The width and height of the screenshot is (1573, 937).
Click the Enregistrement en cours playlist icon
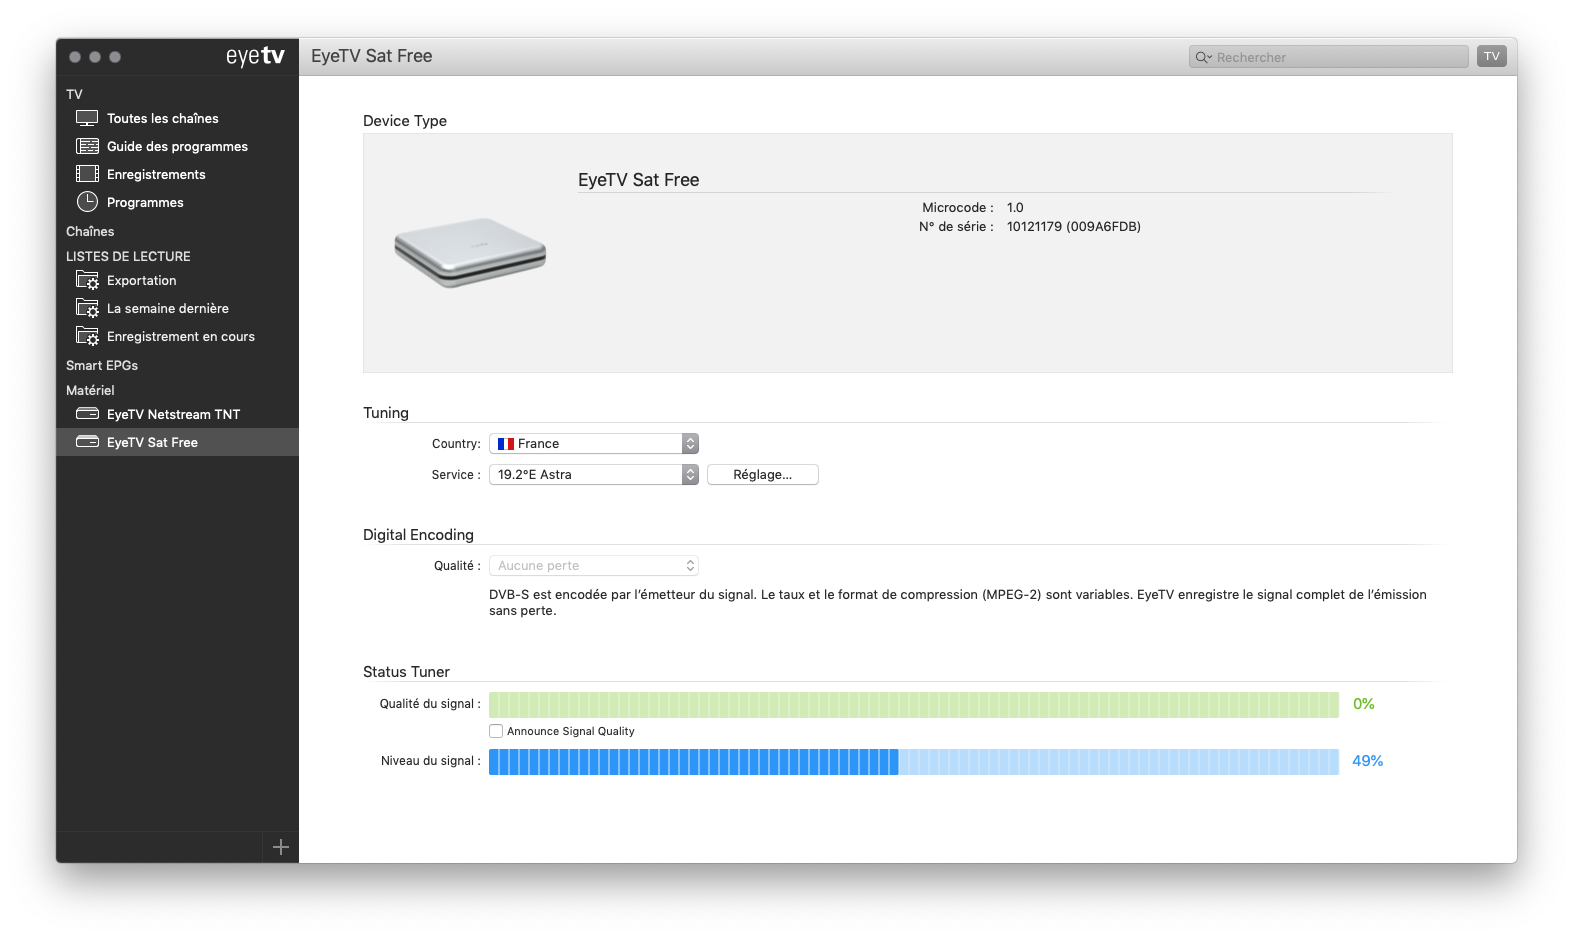pyautogui.click(x=87, y=336)
